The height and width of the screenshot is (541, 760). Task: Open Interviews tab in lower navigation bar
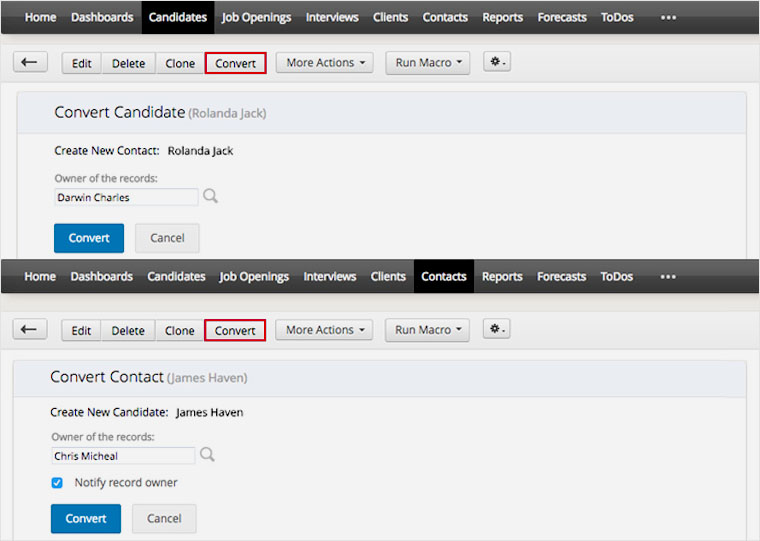click(x=330, y=276)
